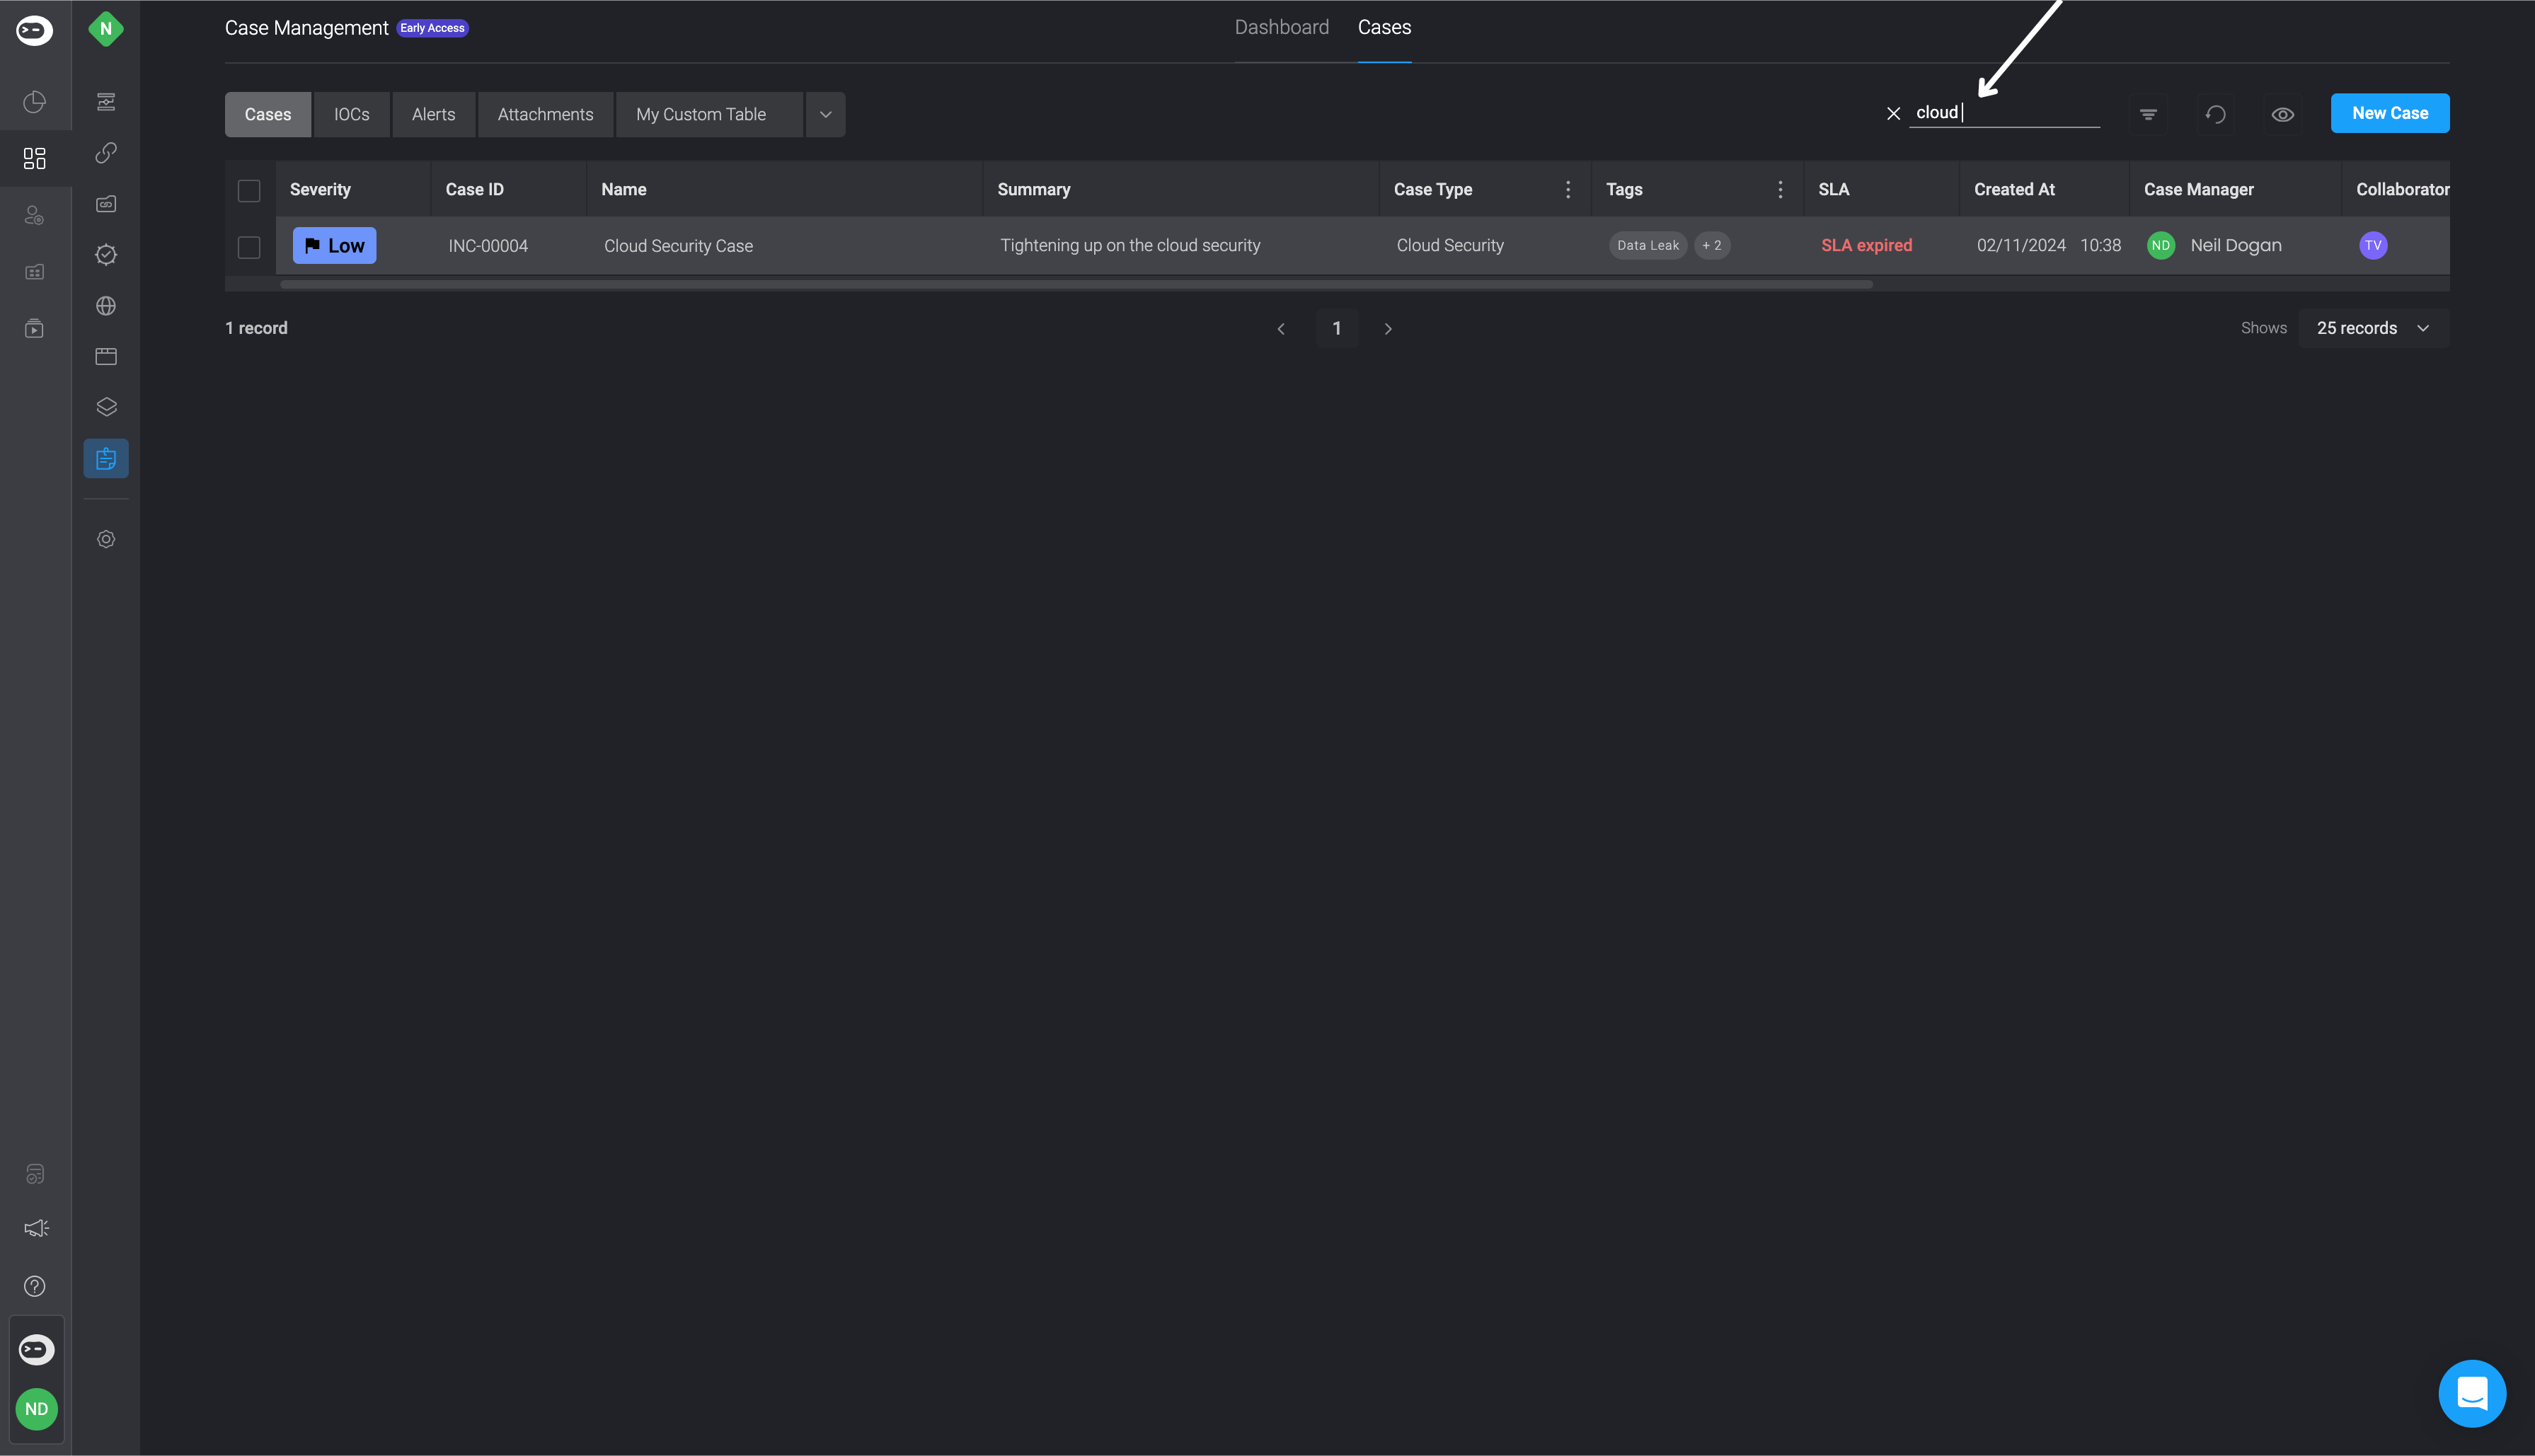Switch to the IOCs tab

351,114
